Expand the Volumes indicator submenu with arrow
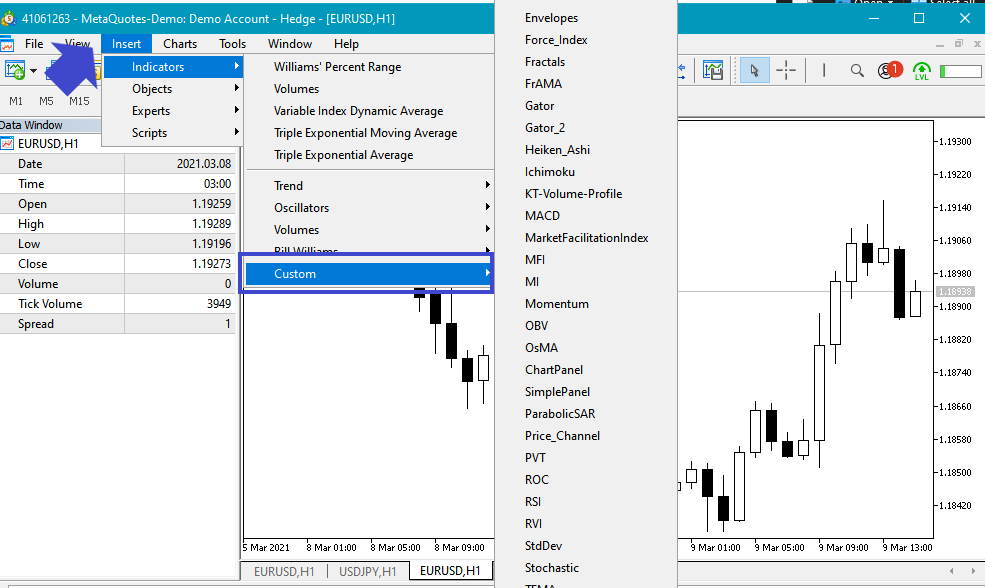 [369, 229]
